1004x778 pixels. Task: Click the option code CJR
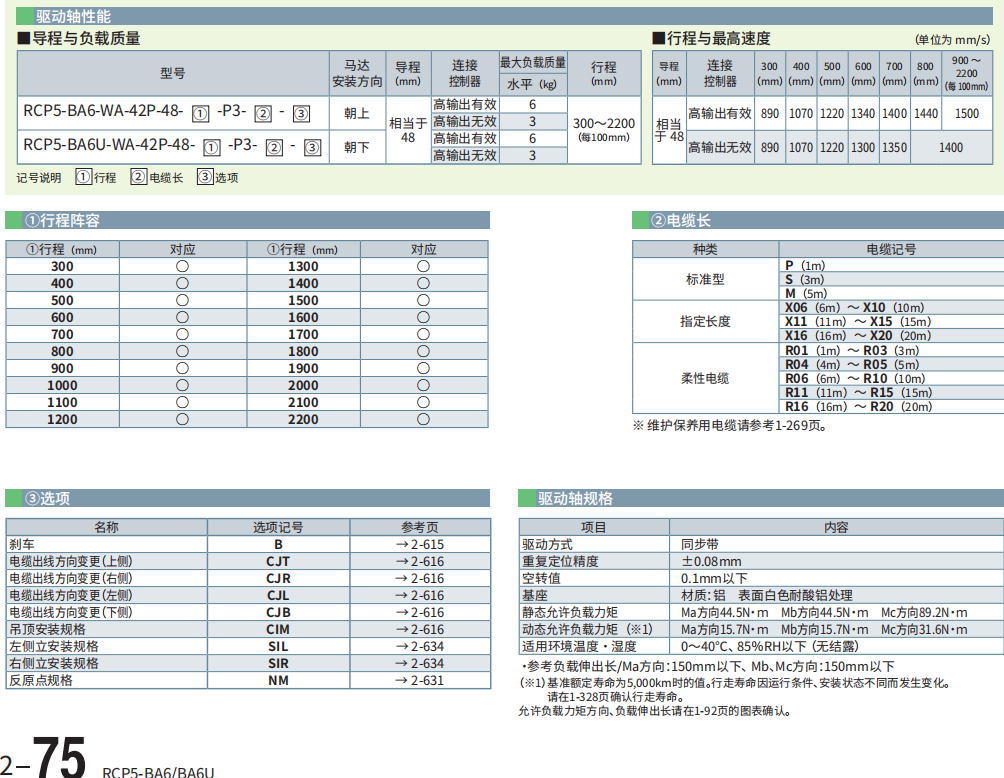point(278,579)
